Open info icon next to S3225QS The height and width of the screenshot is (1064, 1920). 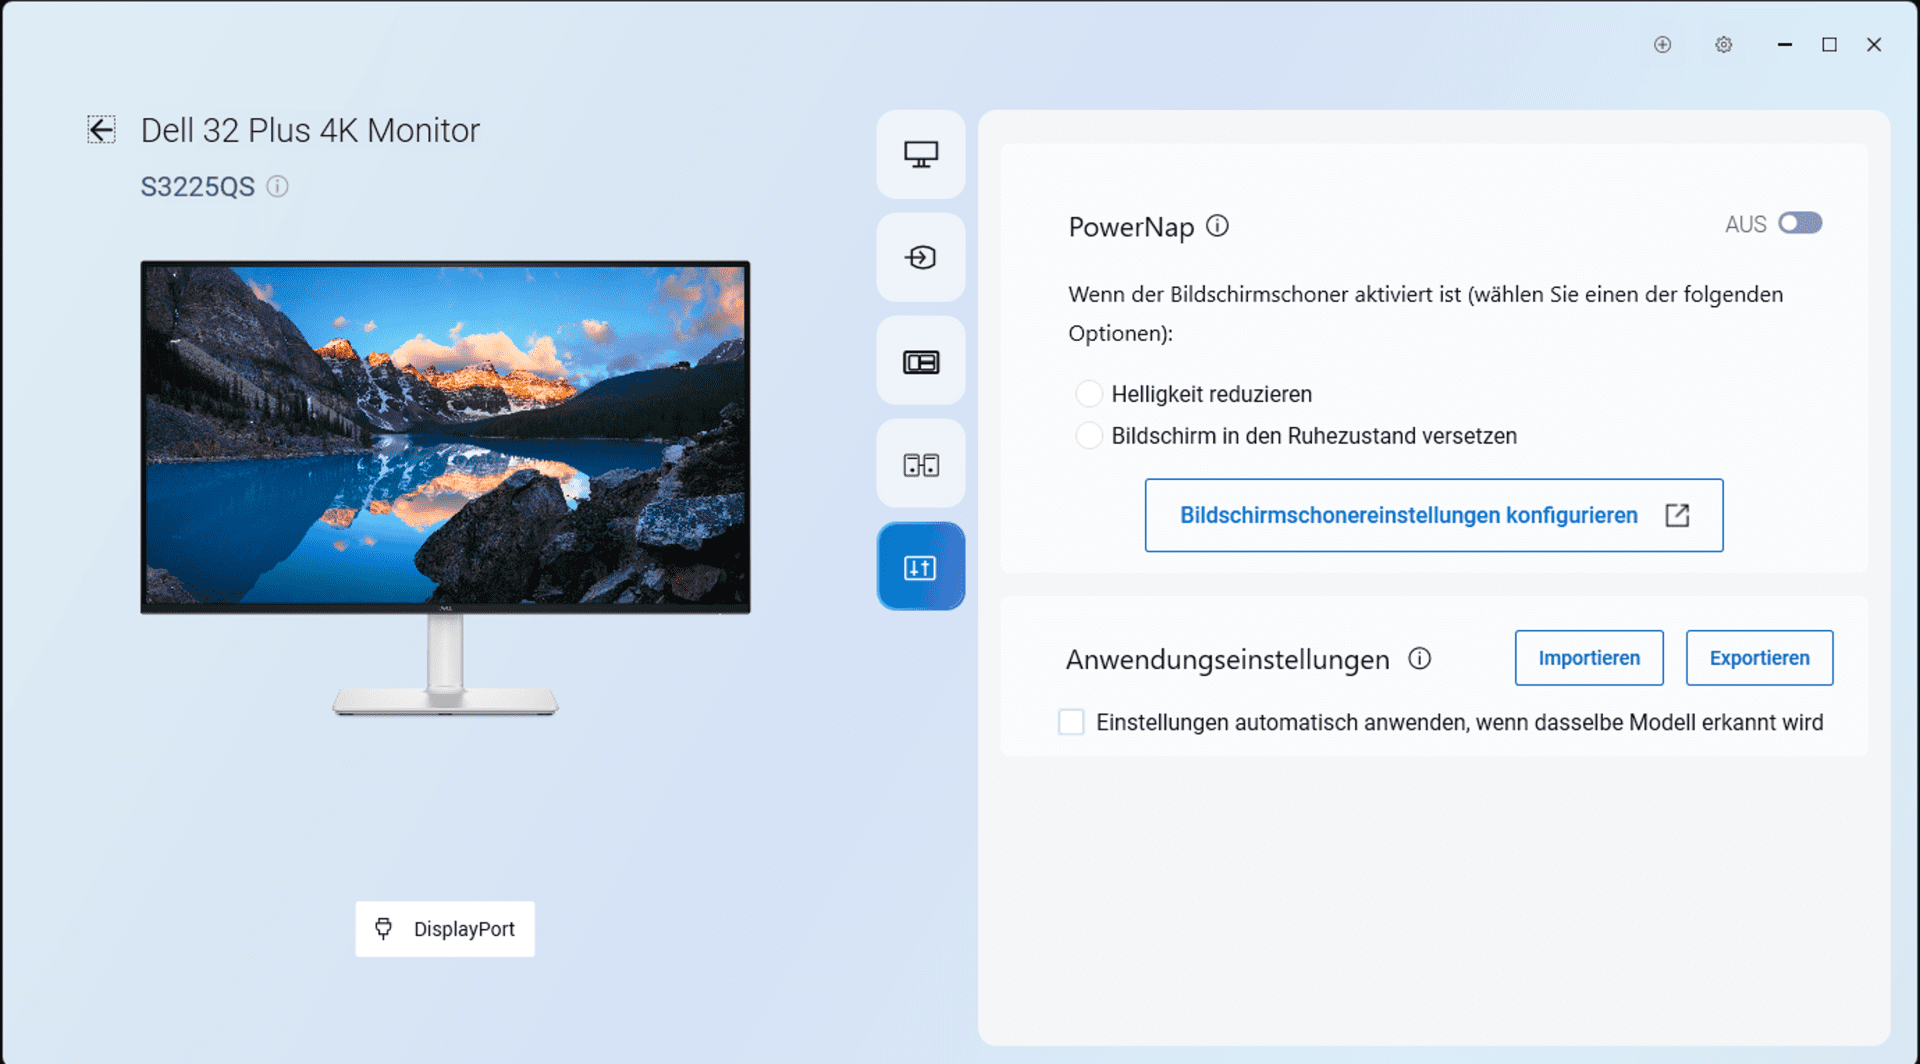tap(278, 186)
